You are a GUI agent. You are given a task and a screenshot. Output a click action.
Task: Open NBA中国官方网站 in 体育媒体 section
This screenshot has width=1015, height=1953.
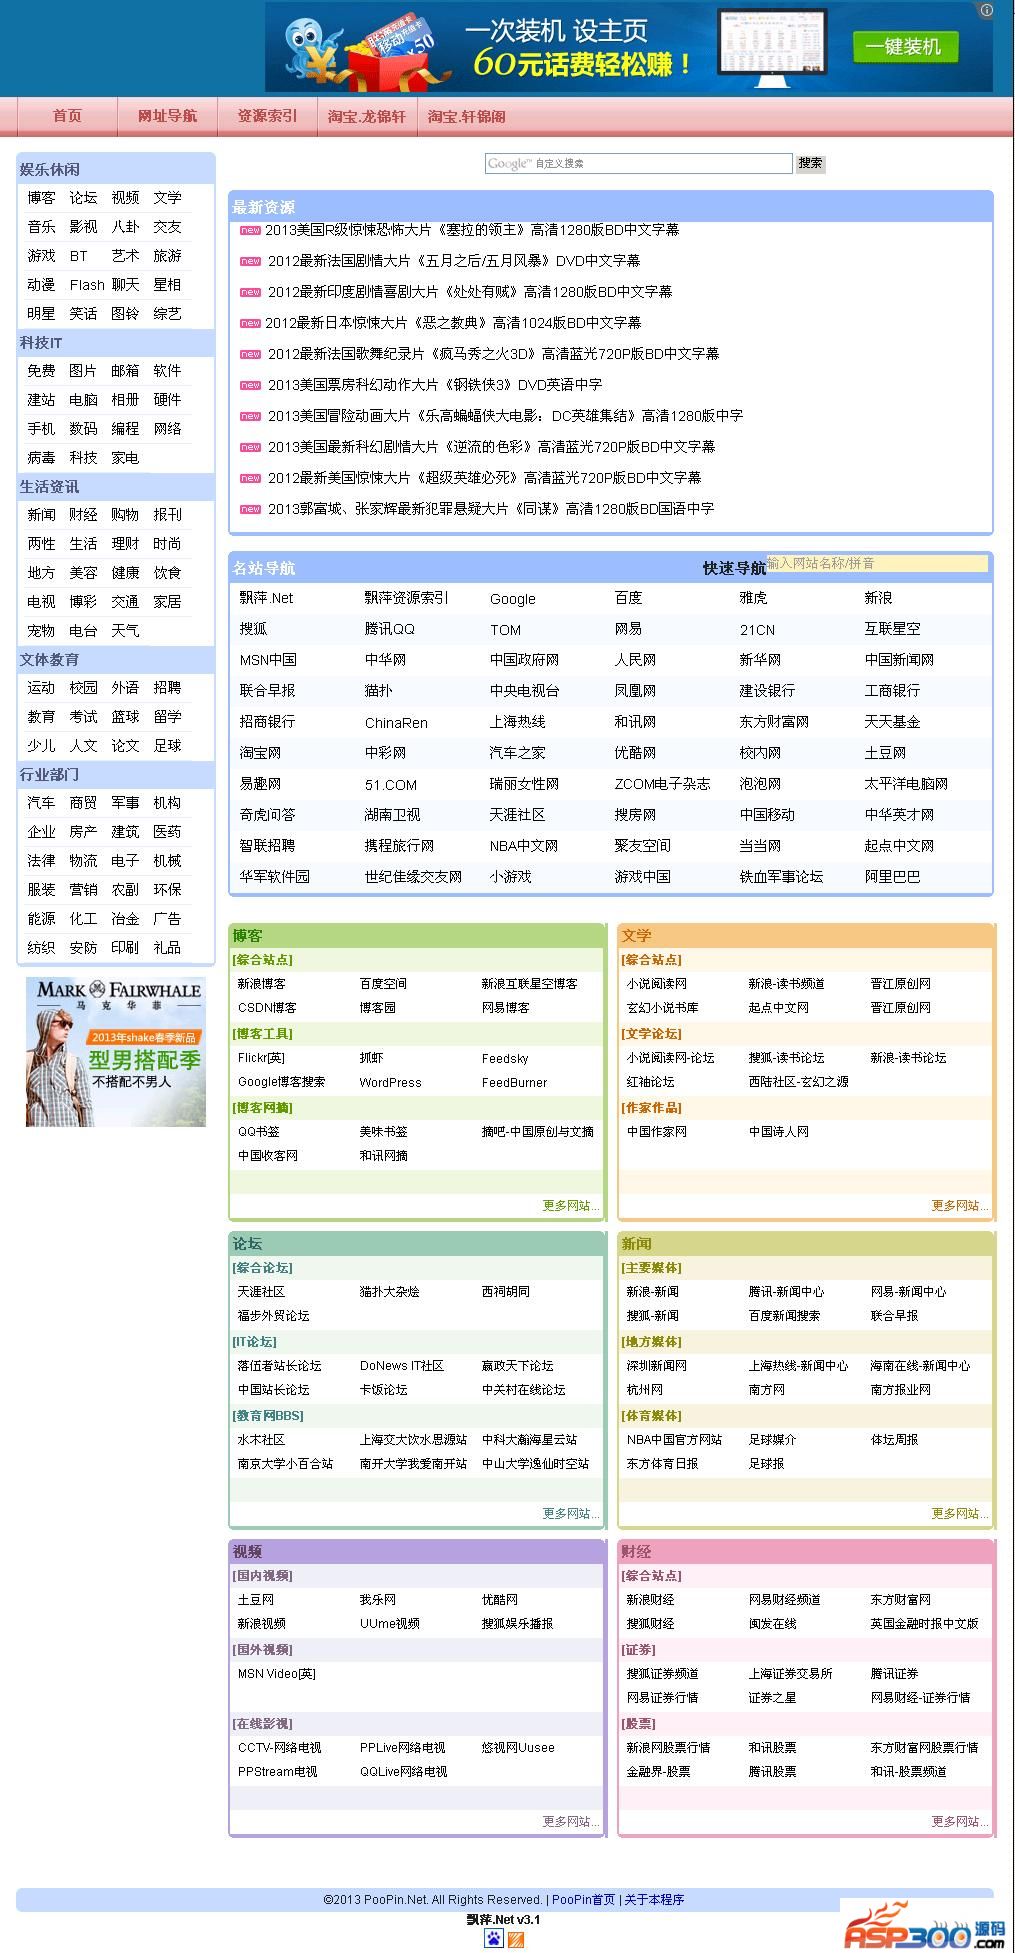click(674, 1440)
